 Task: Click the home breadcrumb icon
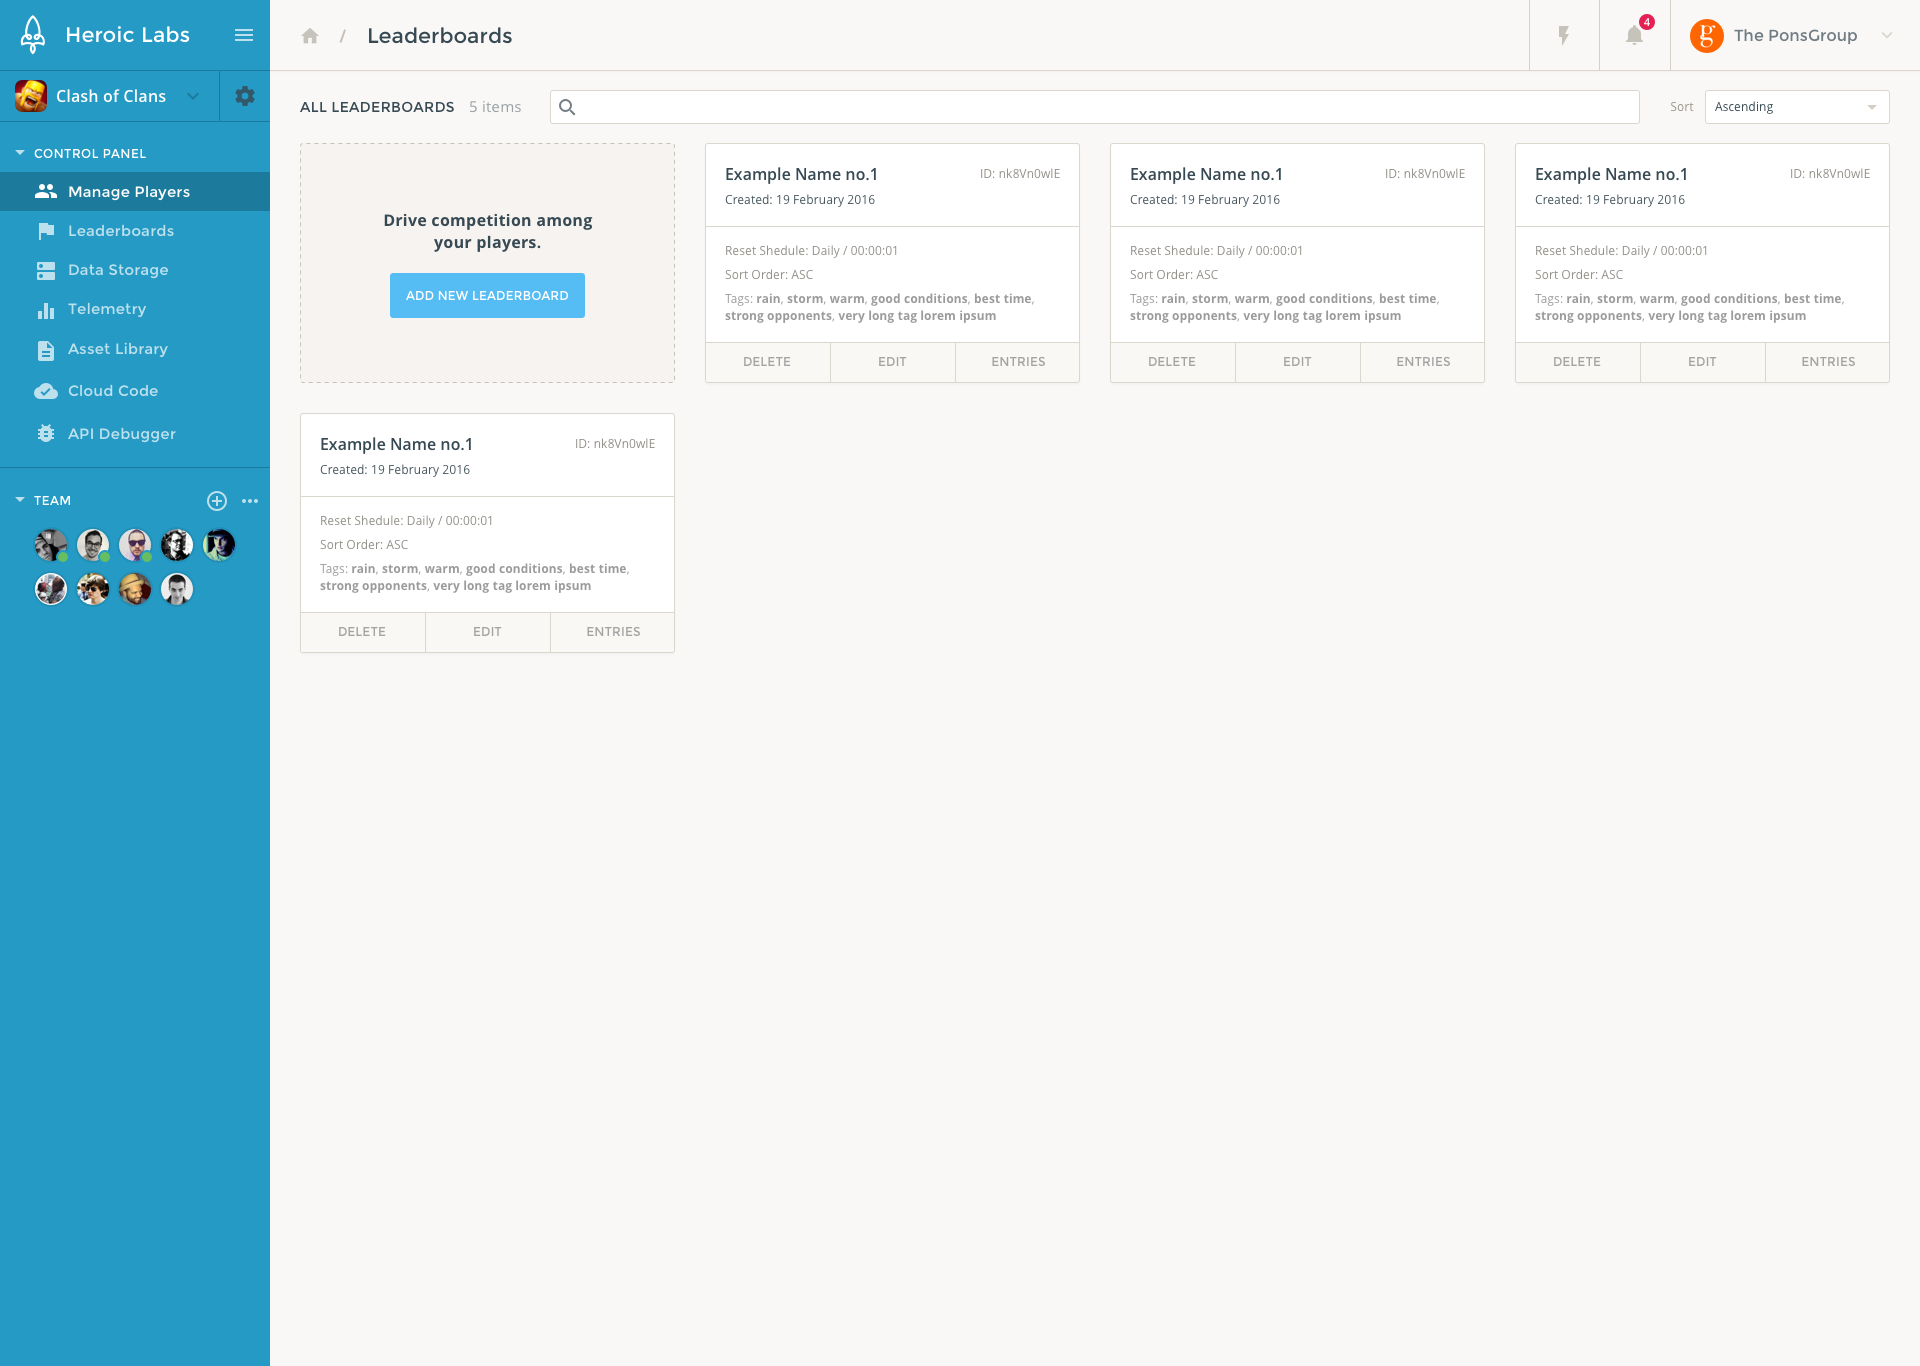point(310,36)
